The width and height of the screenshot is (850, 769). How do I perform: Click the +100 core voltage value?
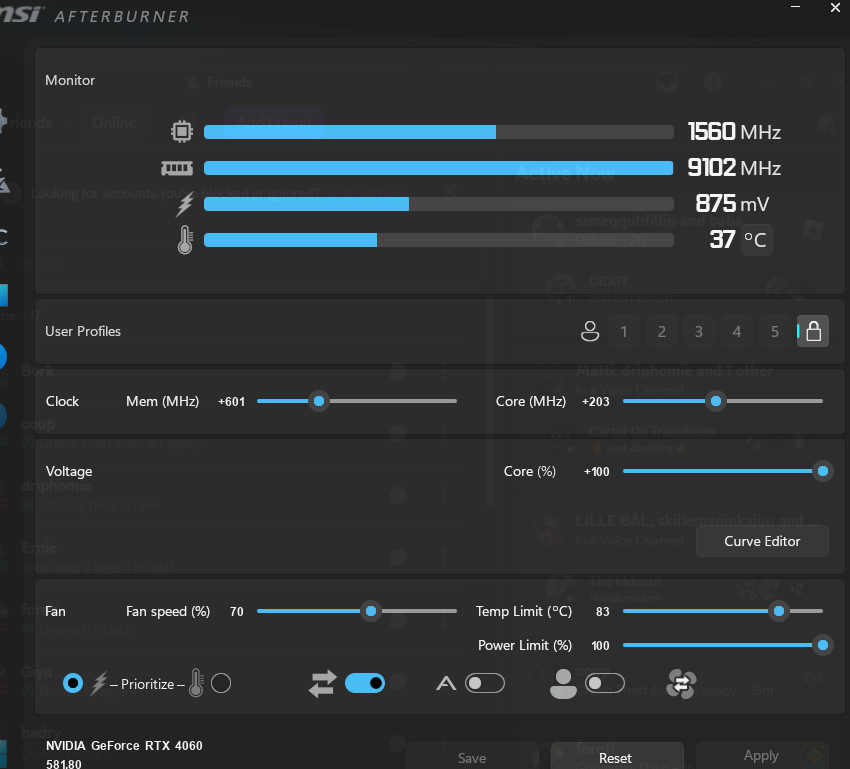(596, 471)
